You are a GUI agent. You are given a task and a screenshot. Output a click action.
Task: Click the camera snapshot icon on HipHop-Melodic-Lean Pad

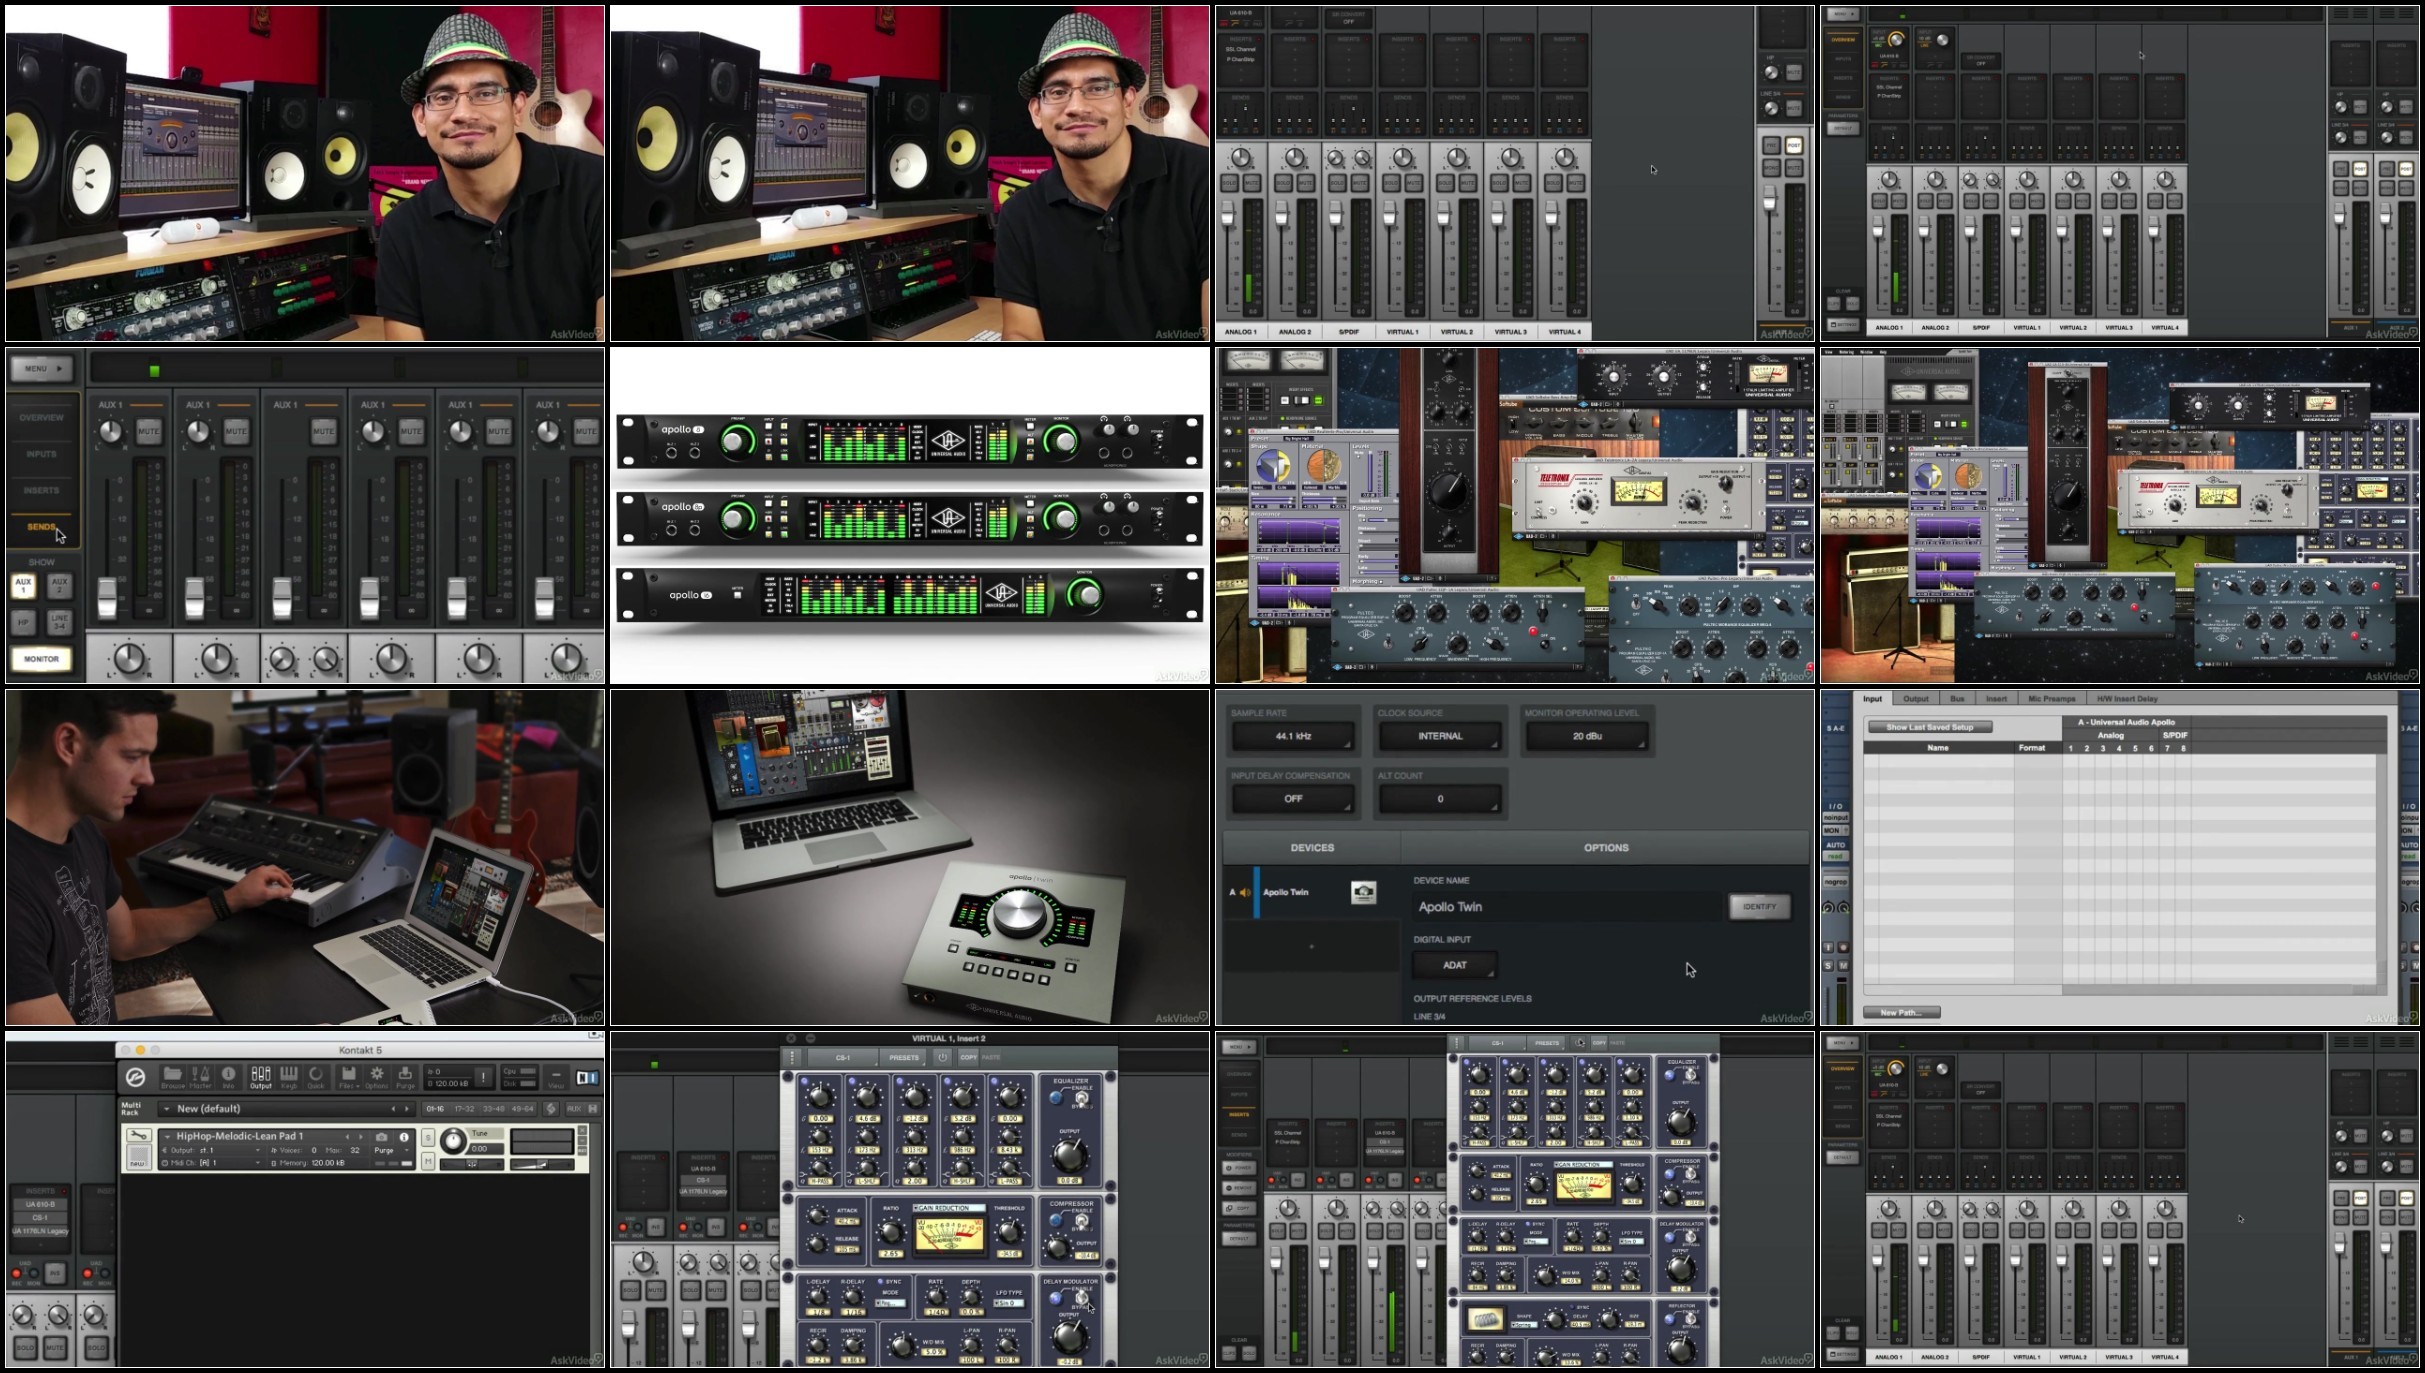pyautogui.click(x=381, y=1137)
